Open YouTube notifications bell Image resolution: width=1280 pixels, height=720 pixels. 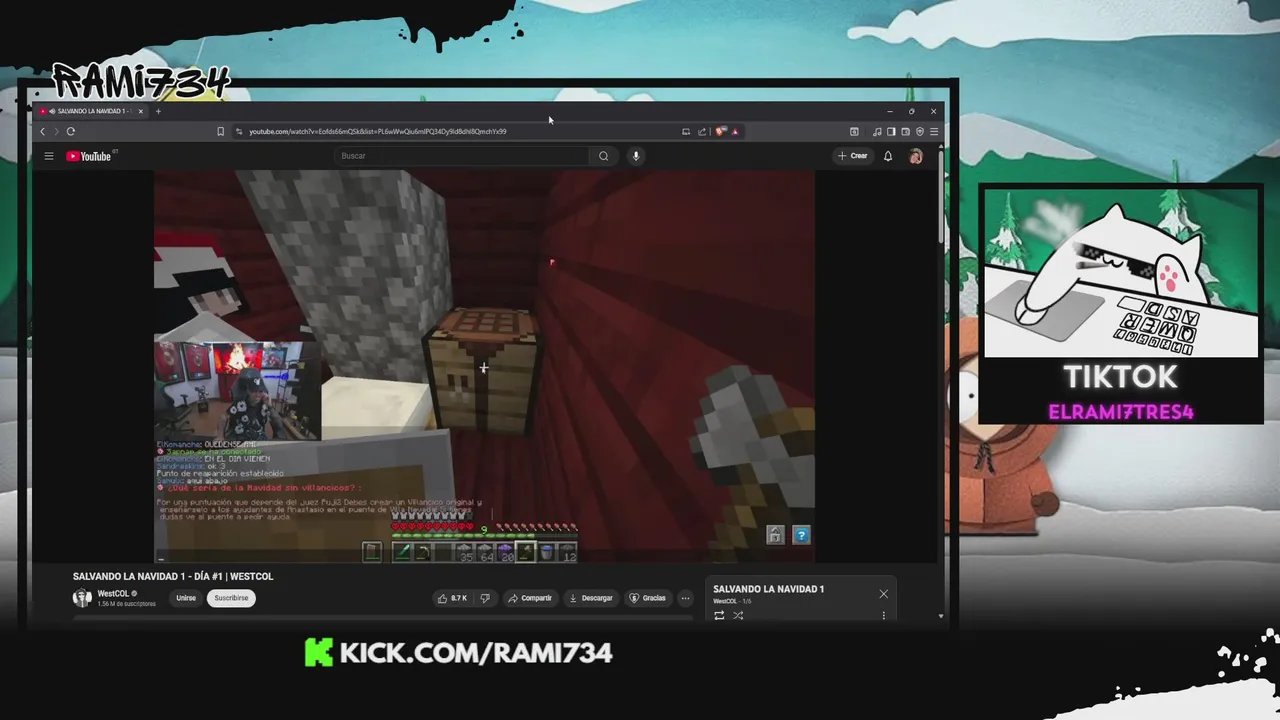point(887,156)
